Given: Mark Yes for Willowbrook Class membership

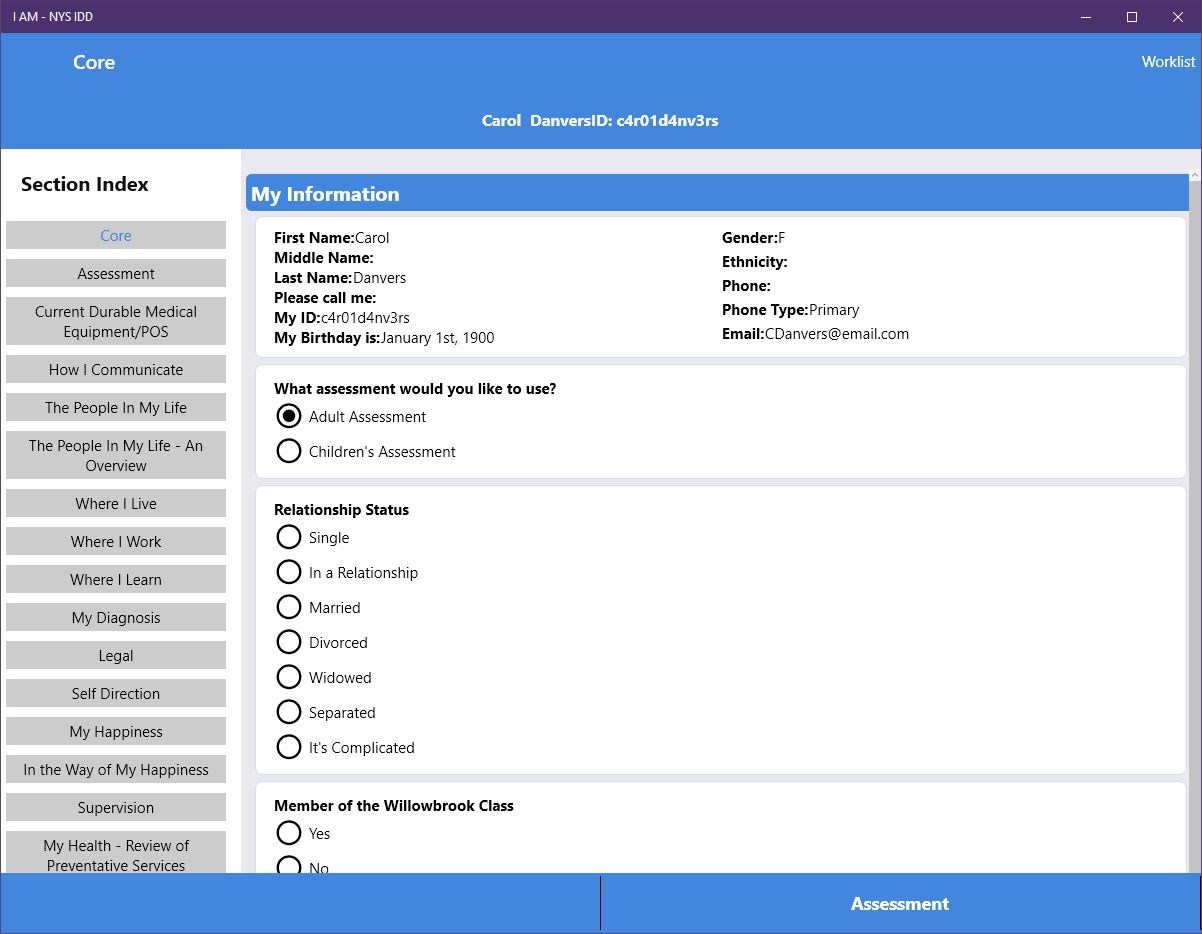Looking at the screenshot, I should tap(289, 832).
